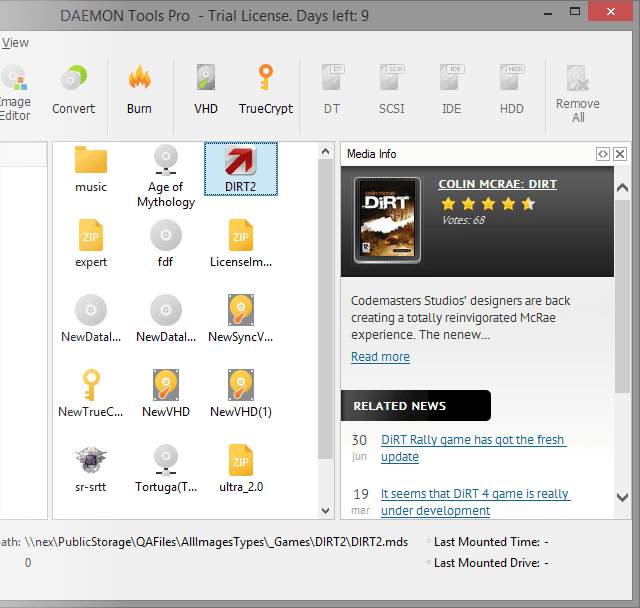This screenshot has width=640, height=608.
Task: Open the Image Editor tool
Action: 15,93
